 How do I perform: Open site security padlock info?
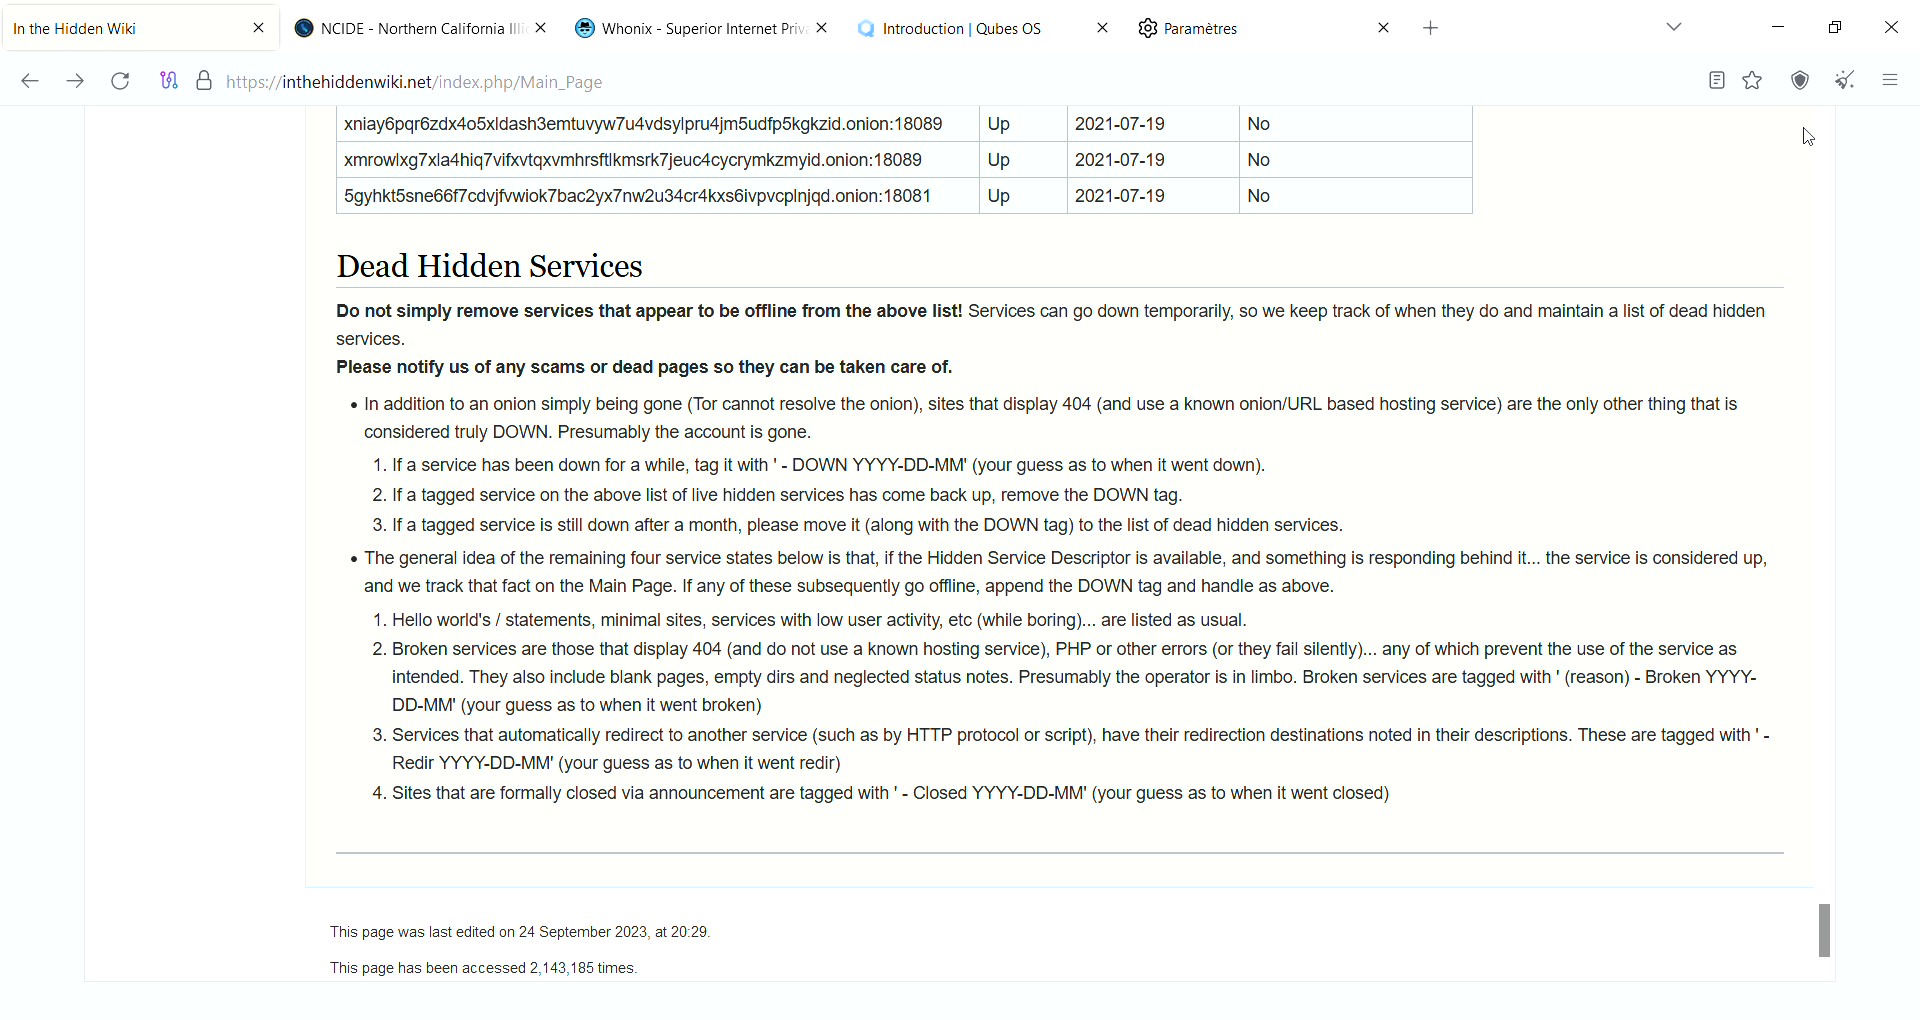click(x=204, y=81)
